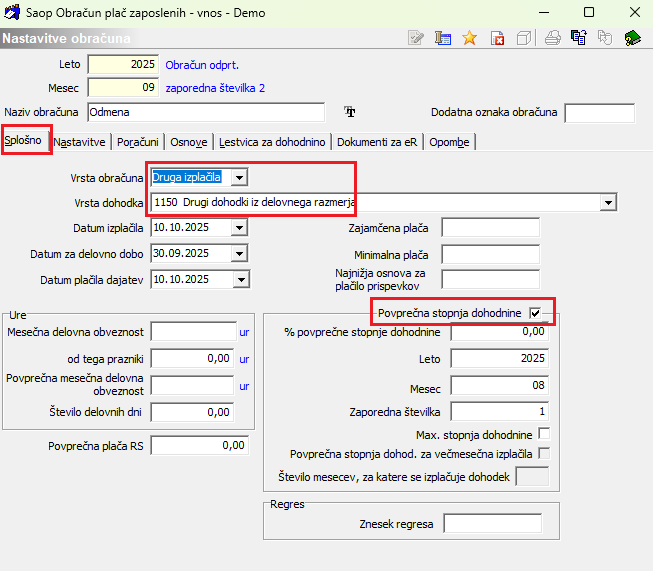Open help via the green book icon
Image resolution: width=653 pixels, height=571 pixels.
[632, 38]
